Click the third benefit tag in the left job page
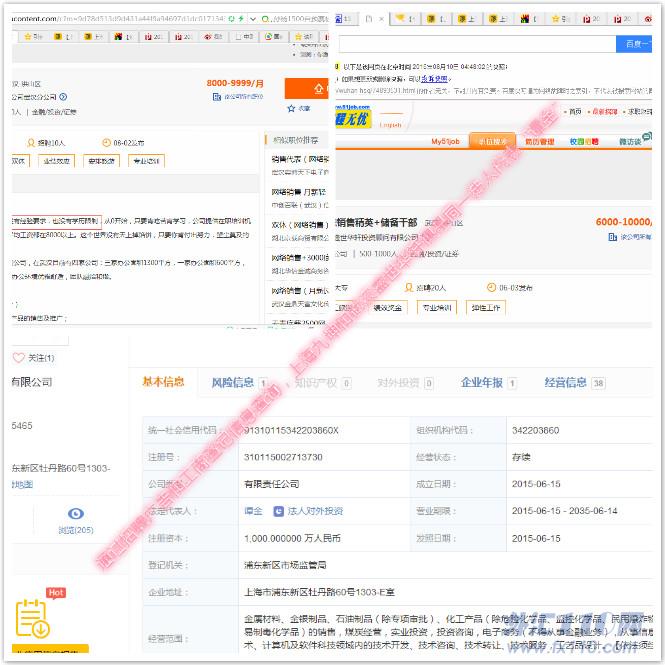 [101, 161]
